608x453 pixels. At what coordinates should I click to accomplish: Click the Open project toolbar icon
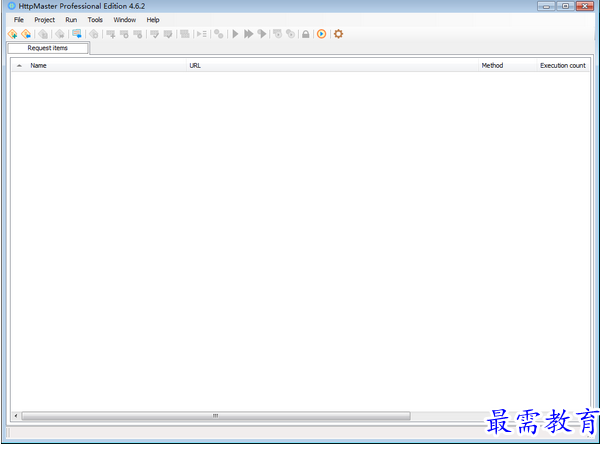click(x=26, y=34)
